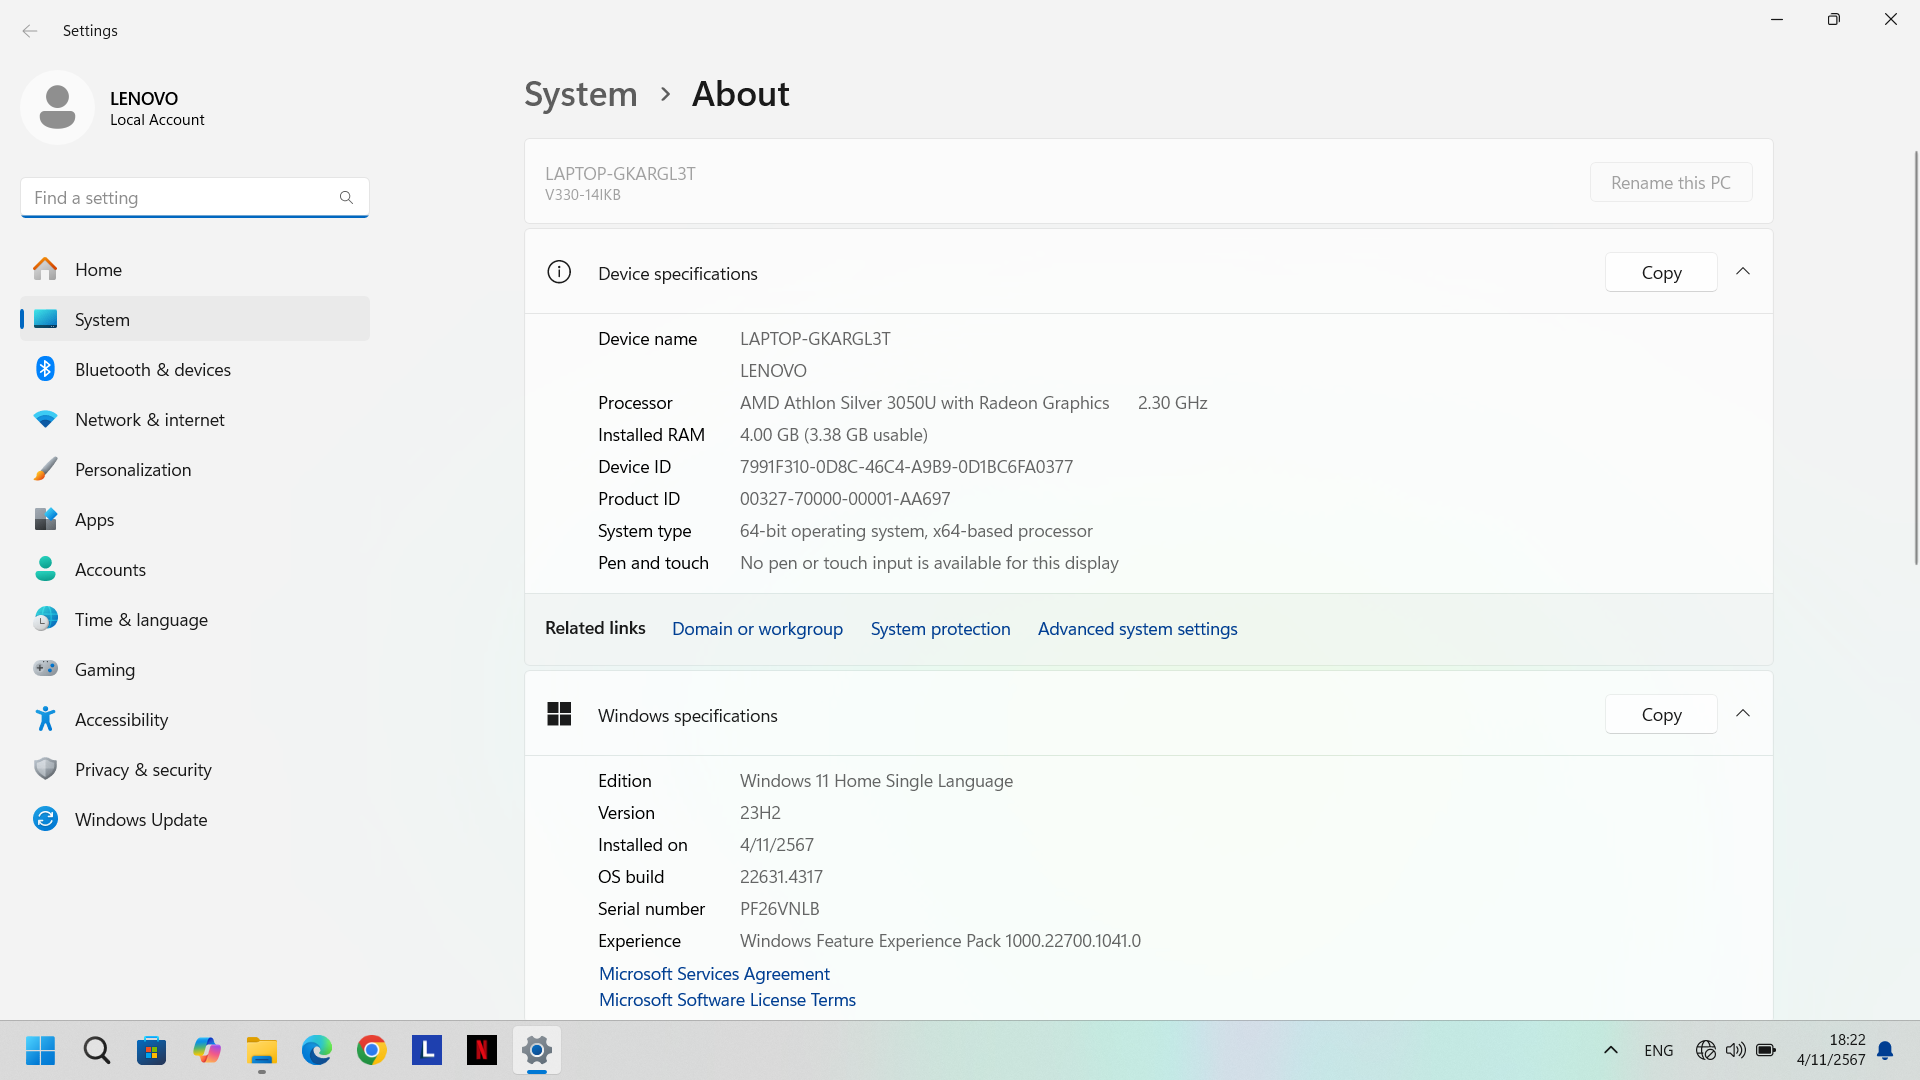Copy the Device specifications
Viewport: 1920px width, 1080px height.
1661,272
